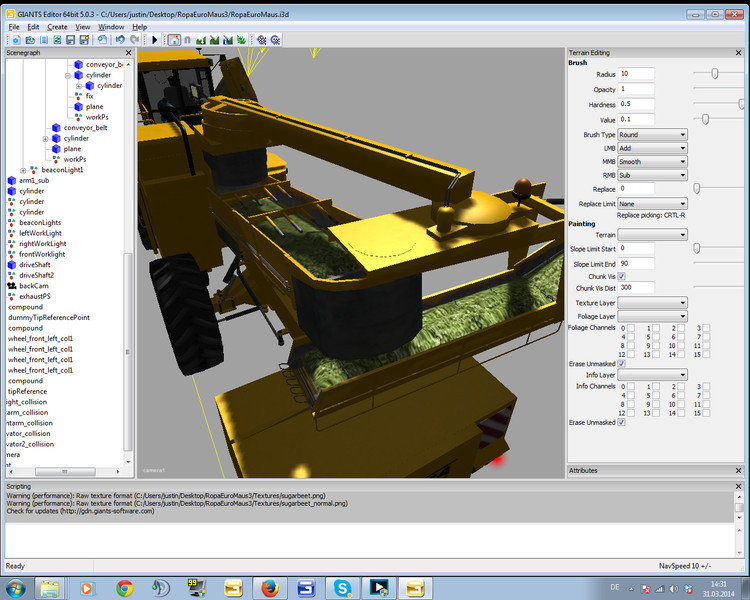
Task: Select the terrain sculpt mode icon
Action: click(x=201, y=40)
